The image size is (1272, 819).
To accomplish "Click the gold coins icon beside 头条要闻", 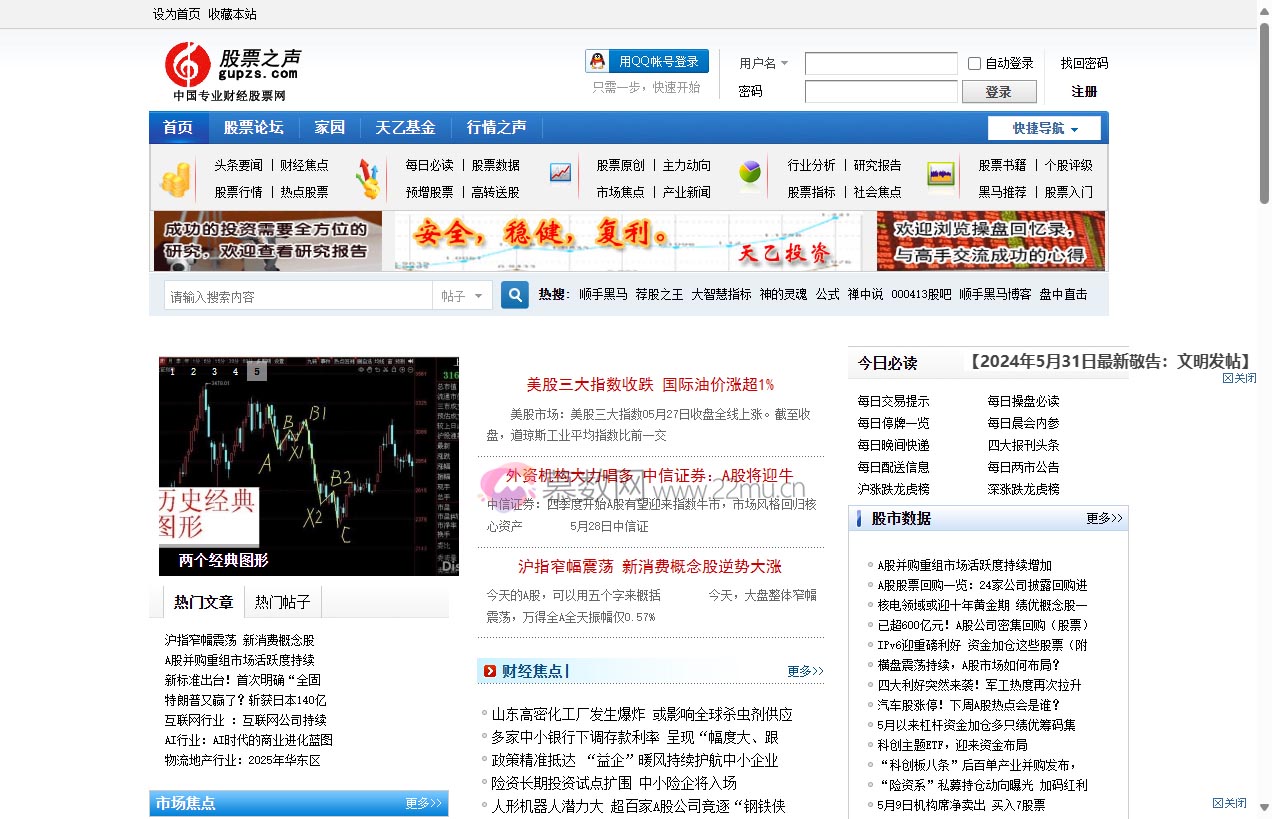I will (175, 179).
